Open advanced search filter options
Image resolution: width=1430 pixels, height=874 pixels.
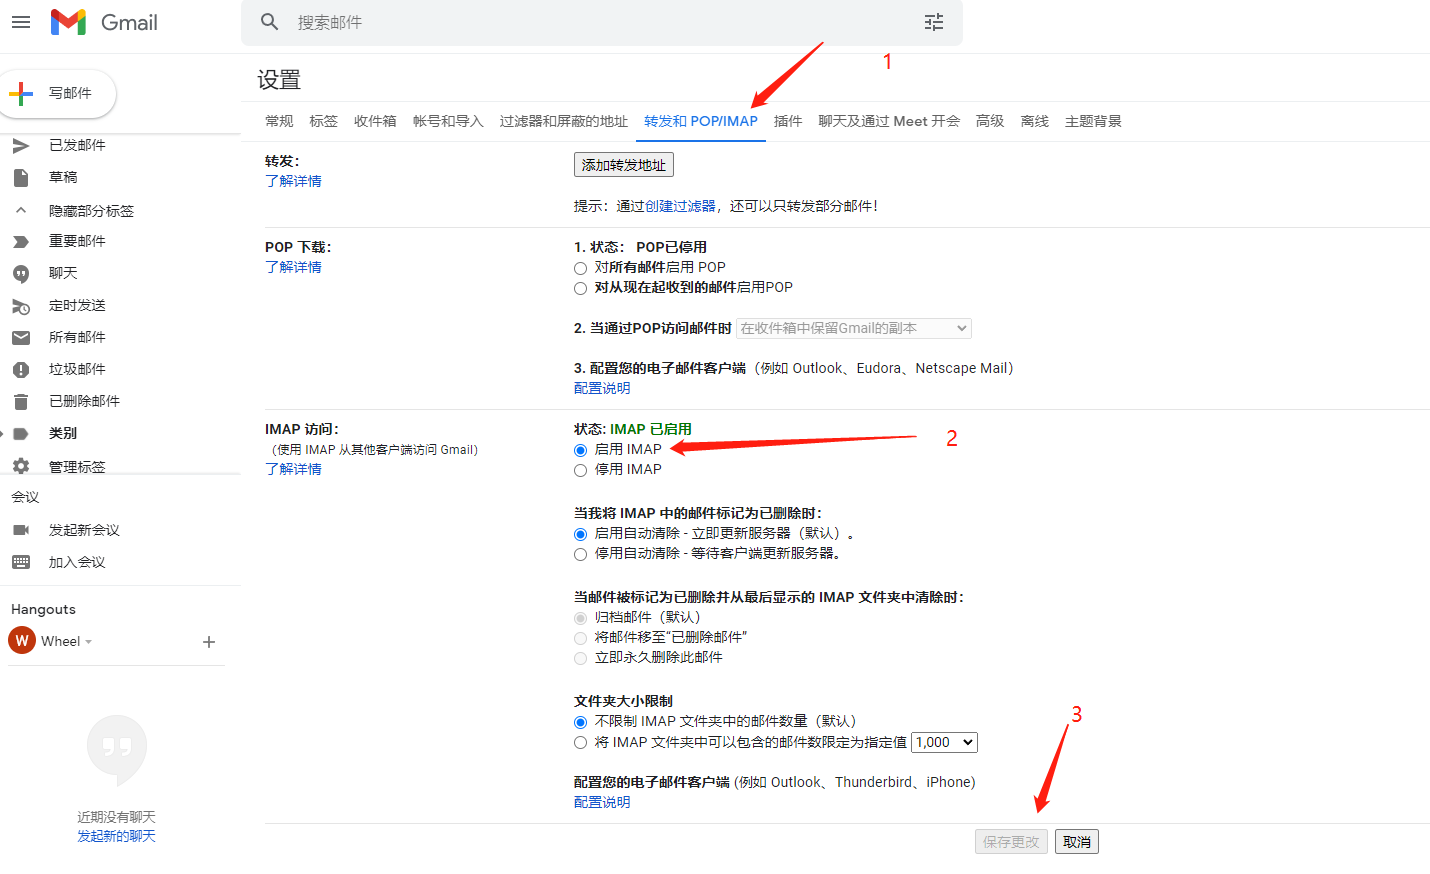(x=933, y=22)
